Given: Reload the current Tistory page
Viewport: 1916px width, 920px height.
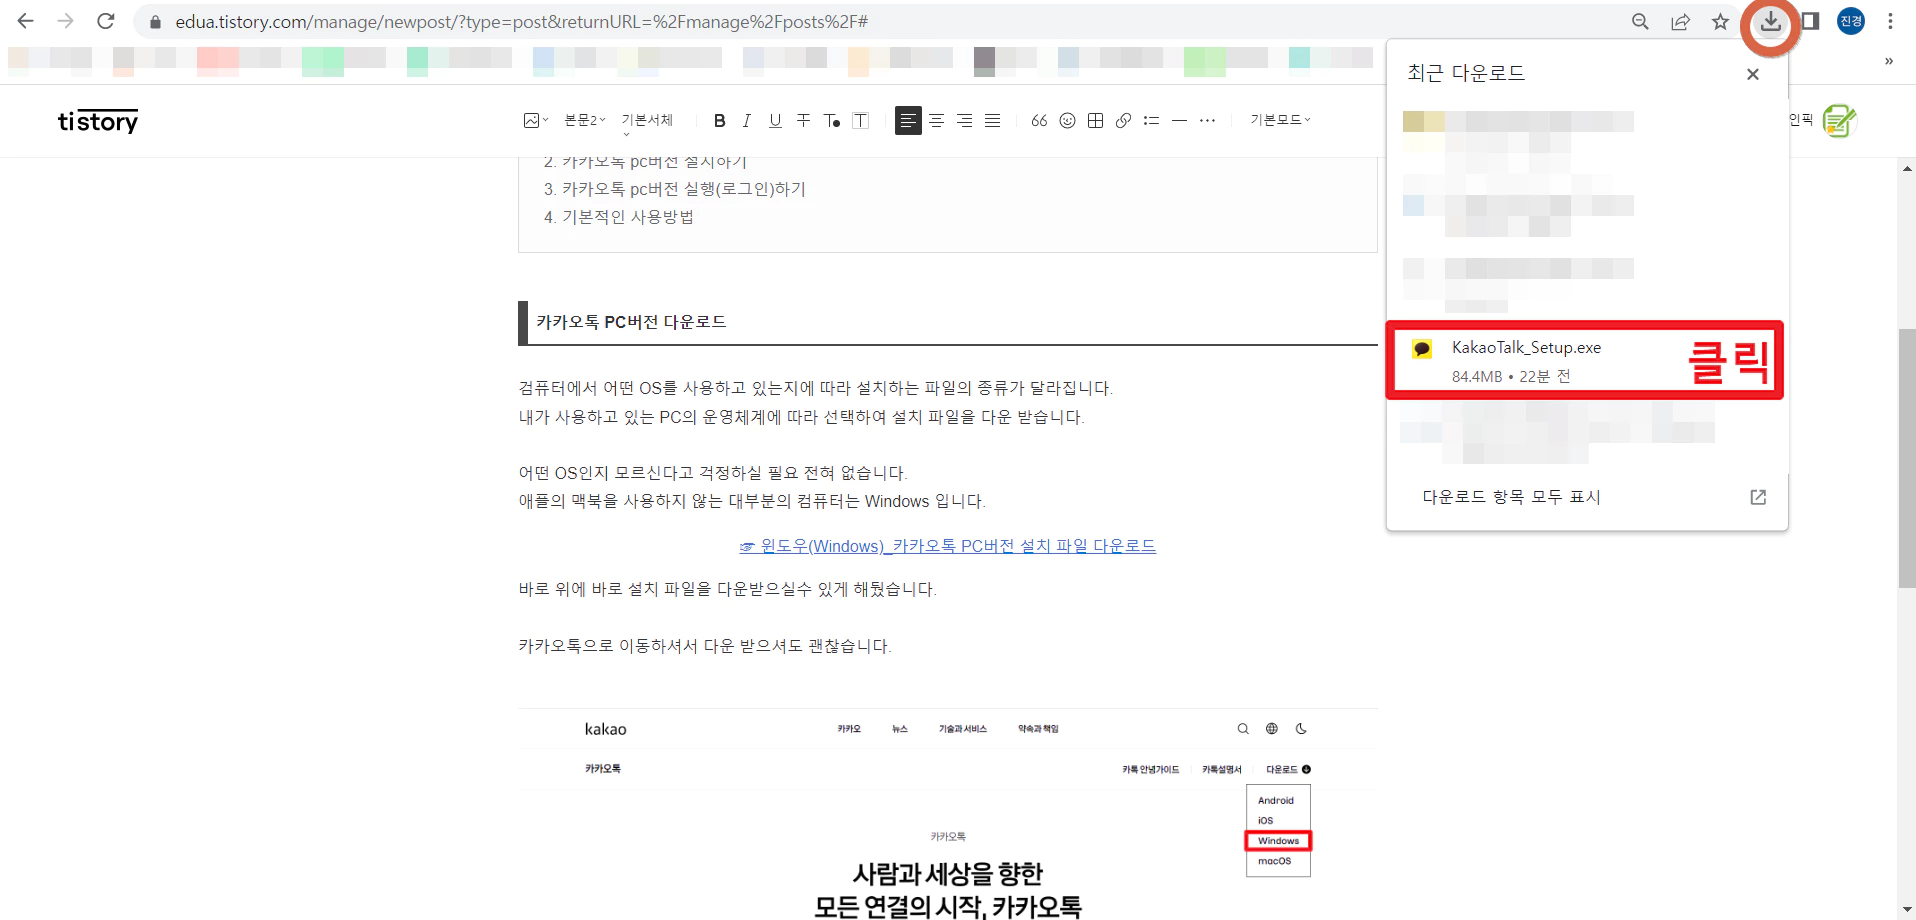Looking at the screenshot, I should [106, 21].
